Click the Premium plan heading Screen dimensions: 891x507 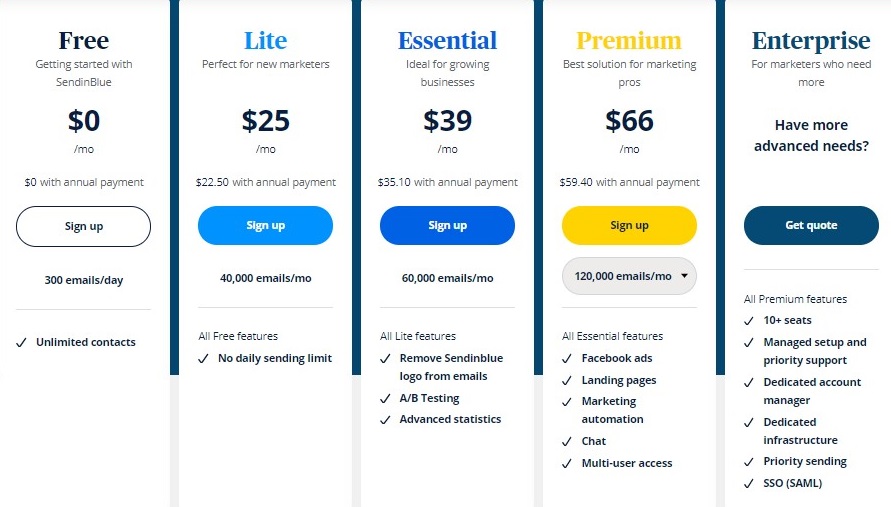coord(629,41)
